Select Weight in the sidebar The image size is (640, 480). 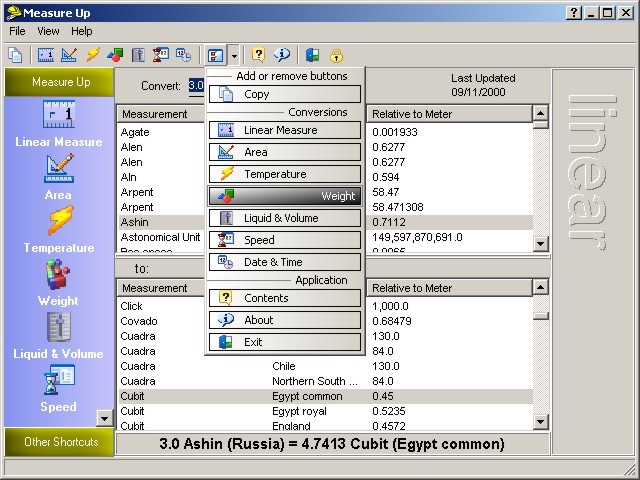pos(58,283)
